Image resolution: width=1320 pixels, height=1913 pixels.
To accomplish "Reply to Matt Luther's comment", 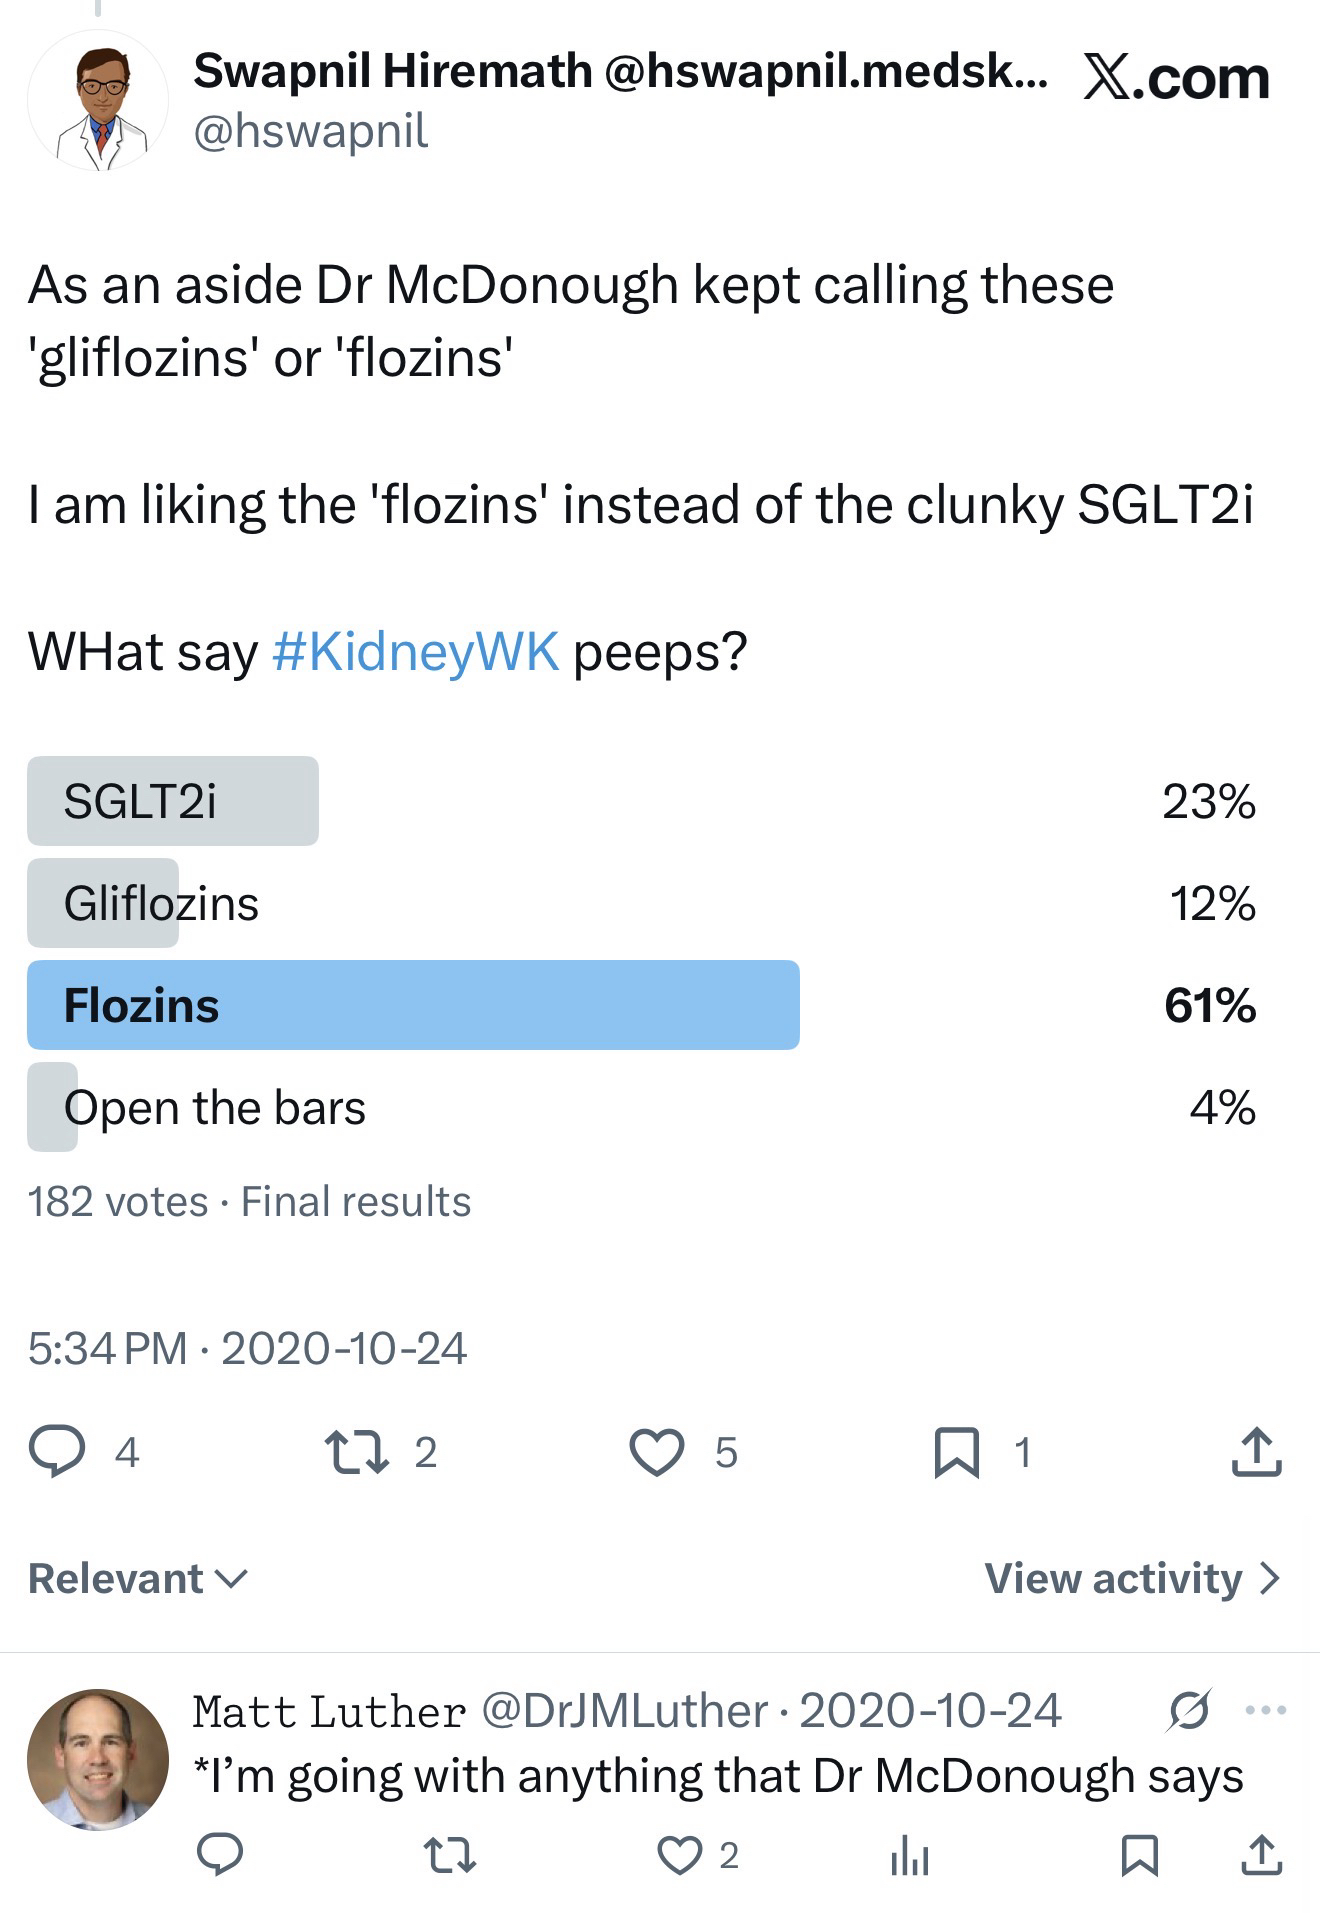I will 220,1855.
